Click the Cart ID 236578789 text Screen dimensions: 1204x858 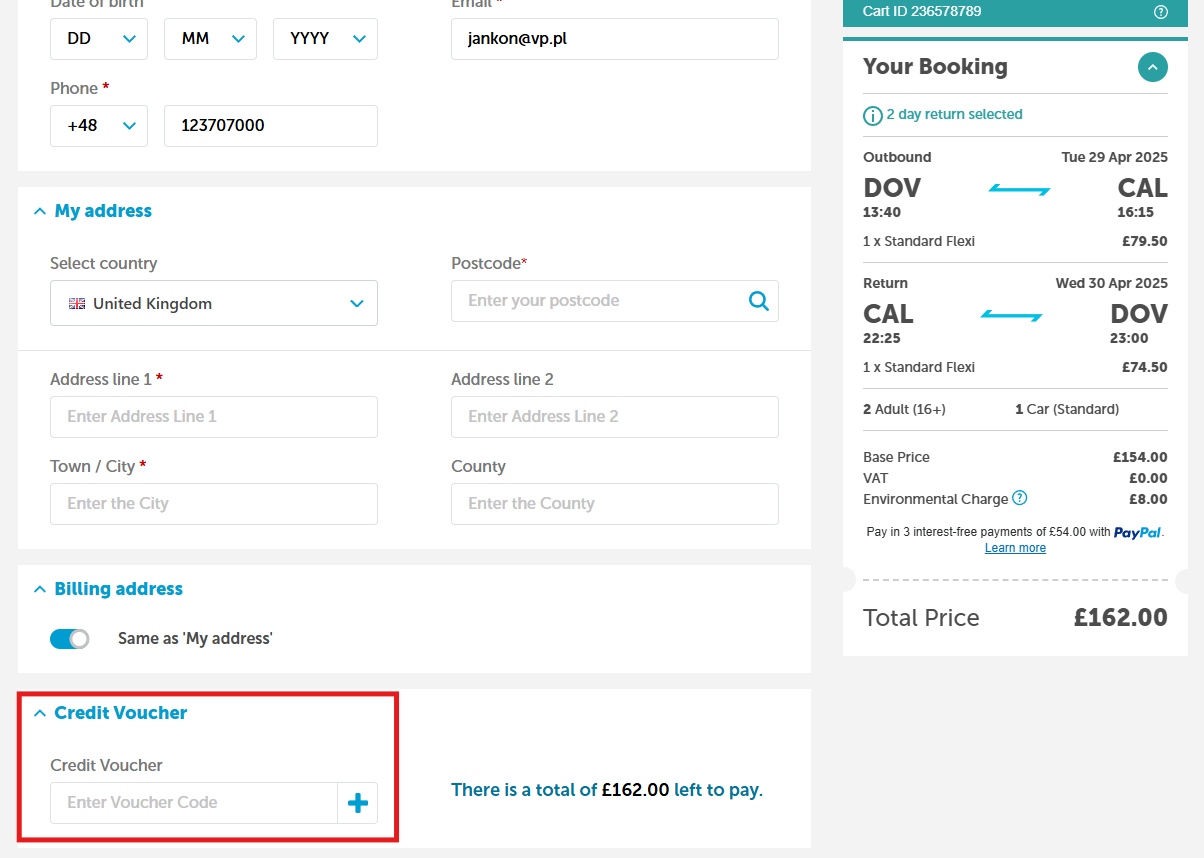[x=922, y=12]
